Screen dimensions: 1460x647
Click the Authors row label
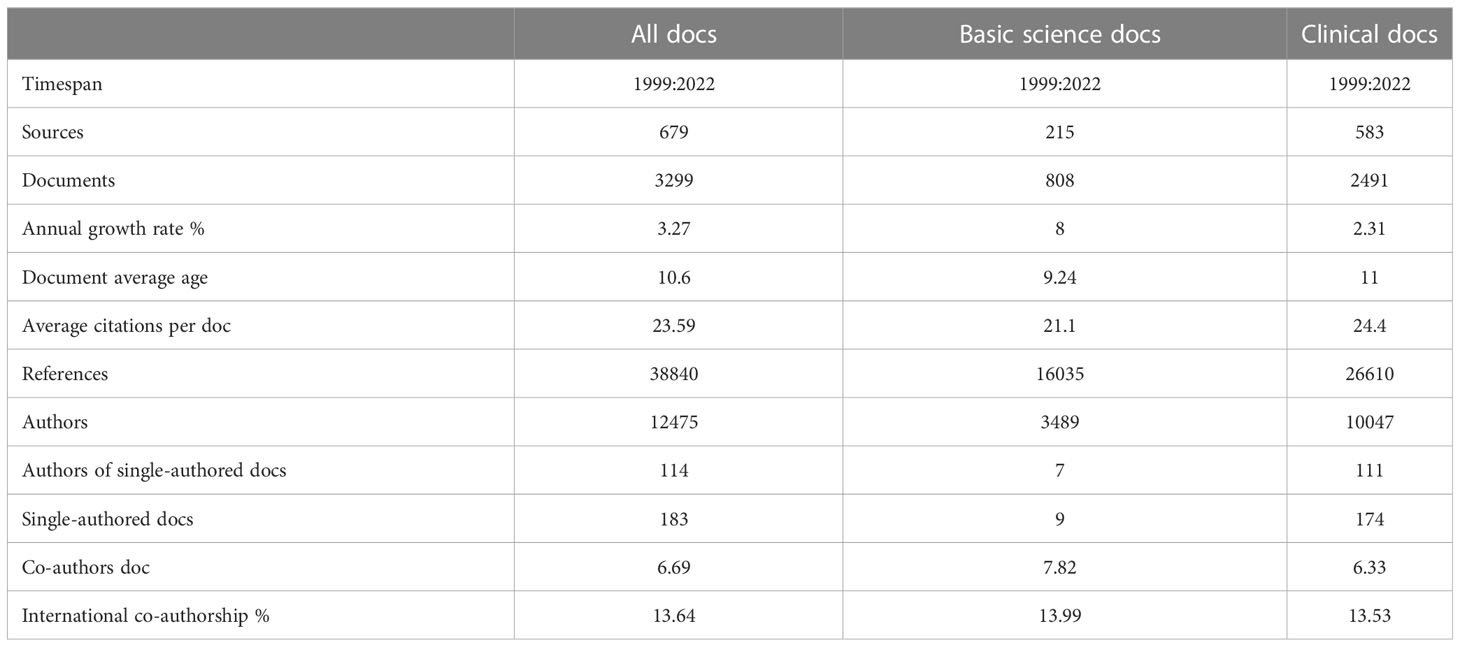55,422
